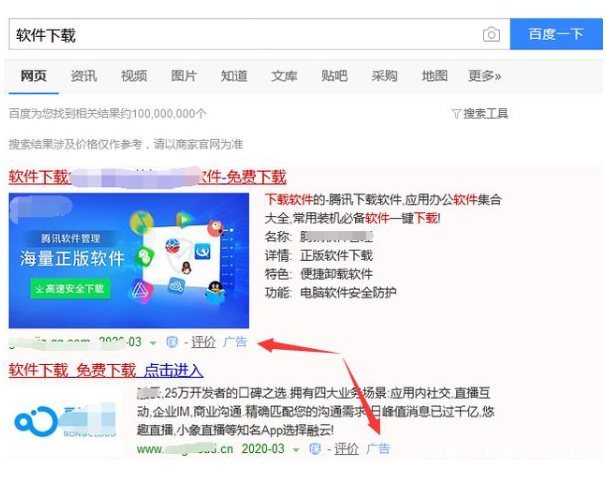Viewport: 606px width, 480px height.
Task: Click the camera image search icon
Action: tap(491, 34)
